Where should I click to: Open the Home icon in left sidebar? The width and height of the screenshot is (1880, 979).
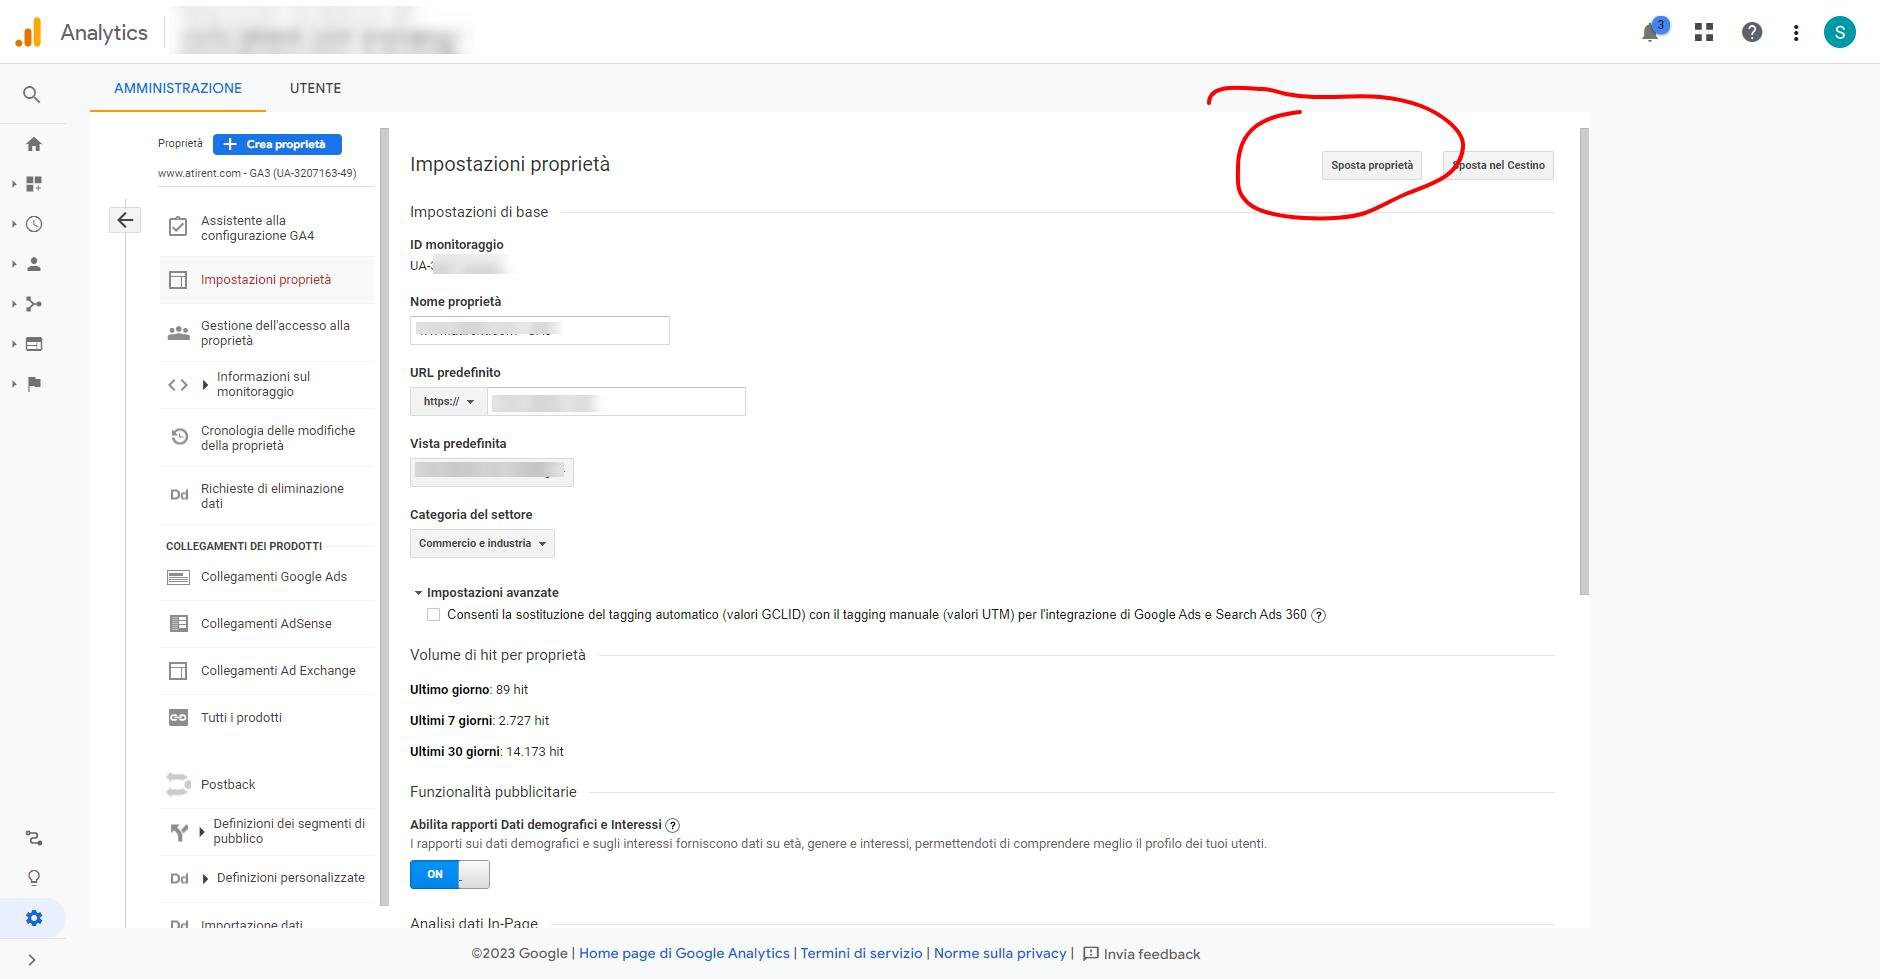[34, 144]
